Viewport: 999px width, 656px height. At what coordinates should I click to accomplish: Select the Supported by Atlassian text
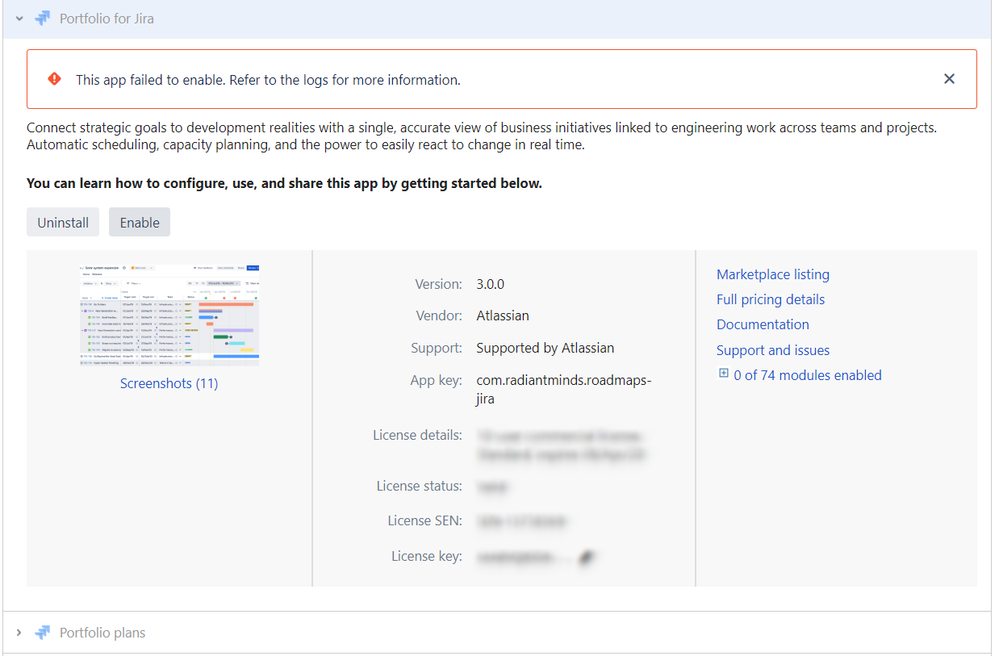tap(545, 348)
